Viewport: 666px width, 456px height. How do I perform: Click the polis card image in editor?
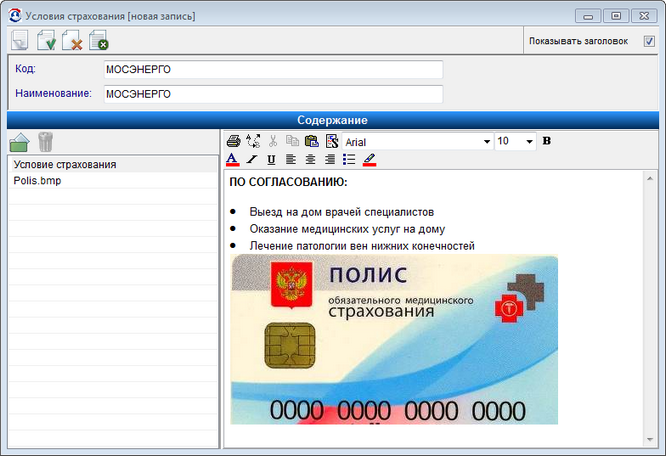point(394,339)
